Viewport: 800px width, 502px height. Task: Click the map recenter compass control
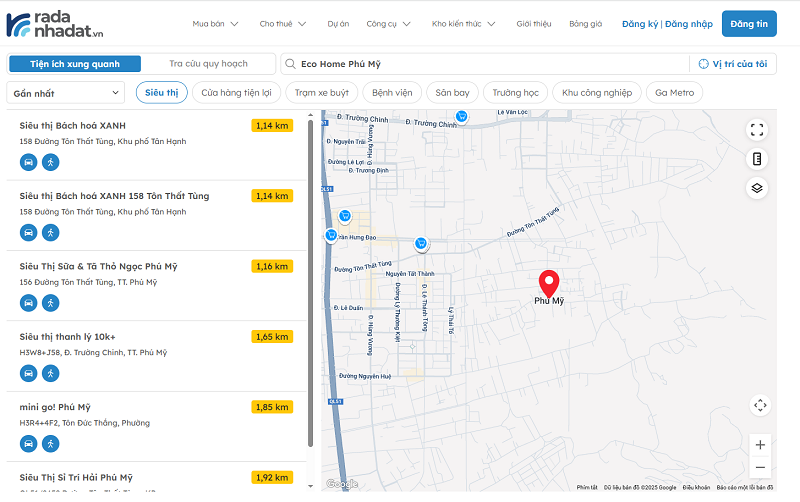[760, 406]
